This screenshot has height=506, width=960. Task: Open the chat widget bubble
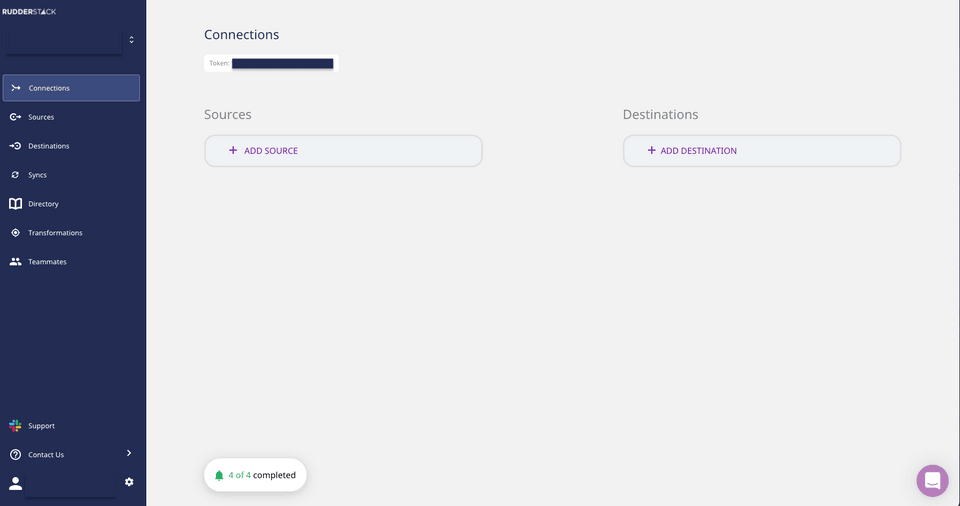[932, 481]
